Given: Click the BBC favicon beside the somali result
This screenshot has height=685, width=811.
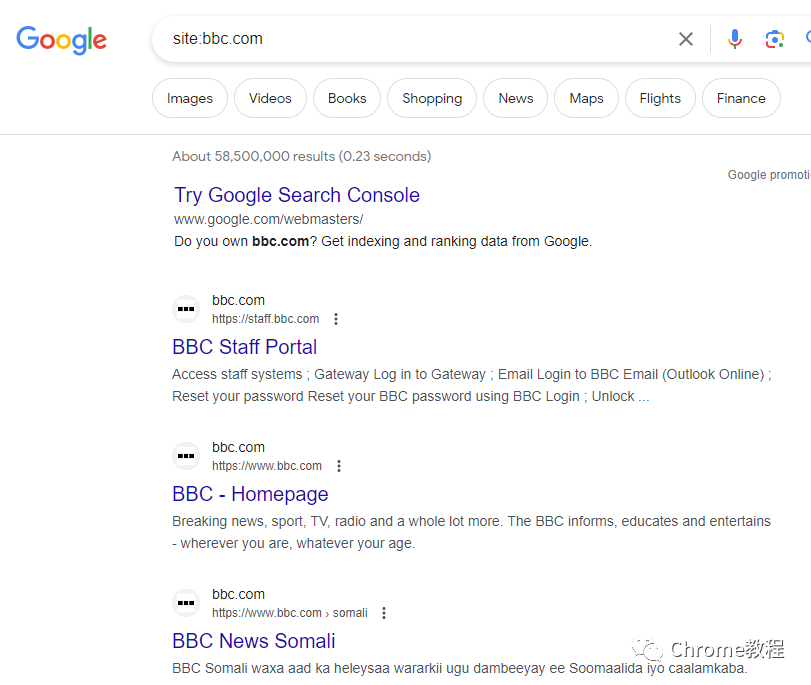Looking at the screenshot, I should 186,603.
